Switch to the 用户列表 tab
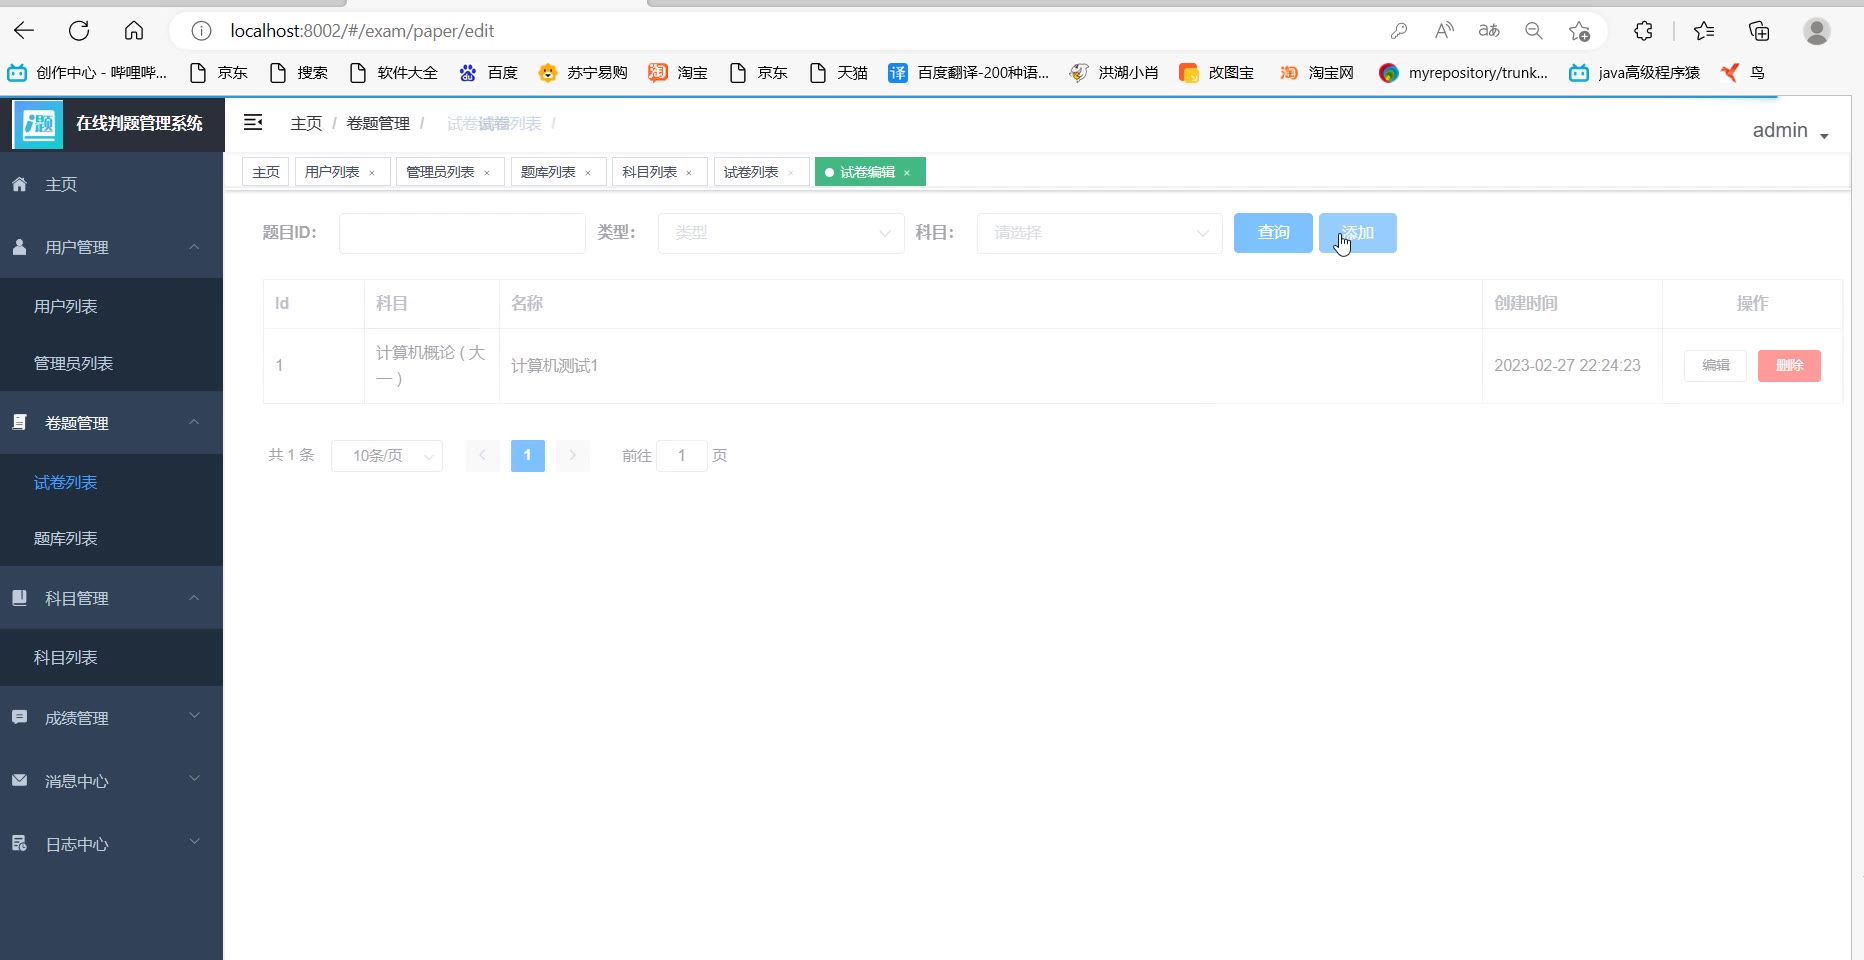Screen dimensions: 1864x960 click(x=332, y=172)
